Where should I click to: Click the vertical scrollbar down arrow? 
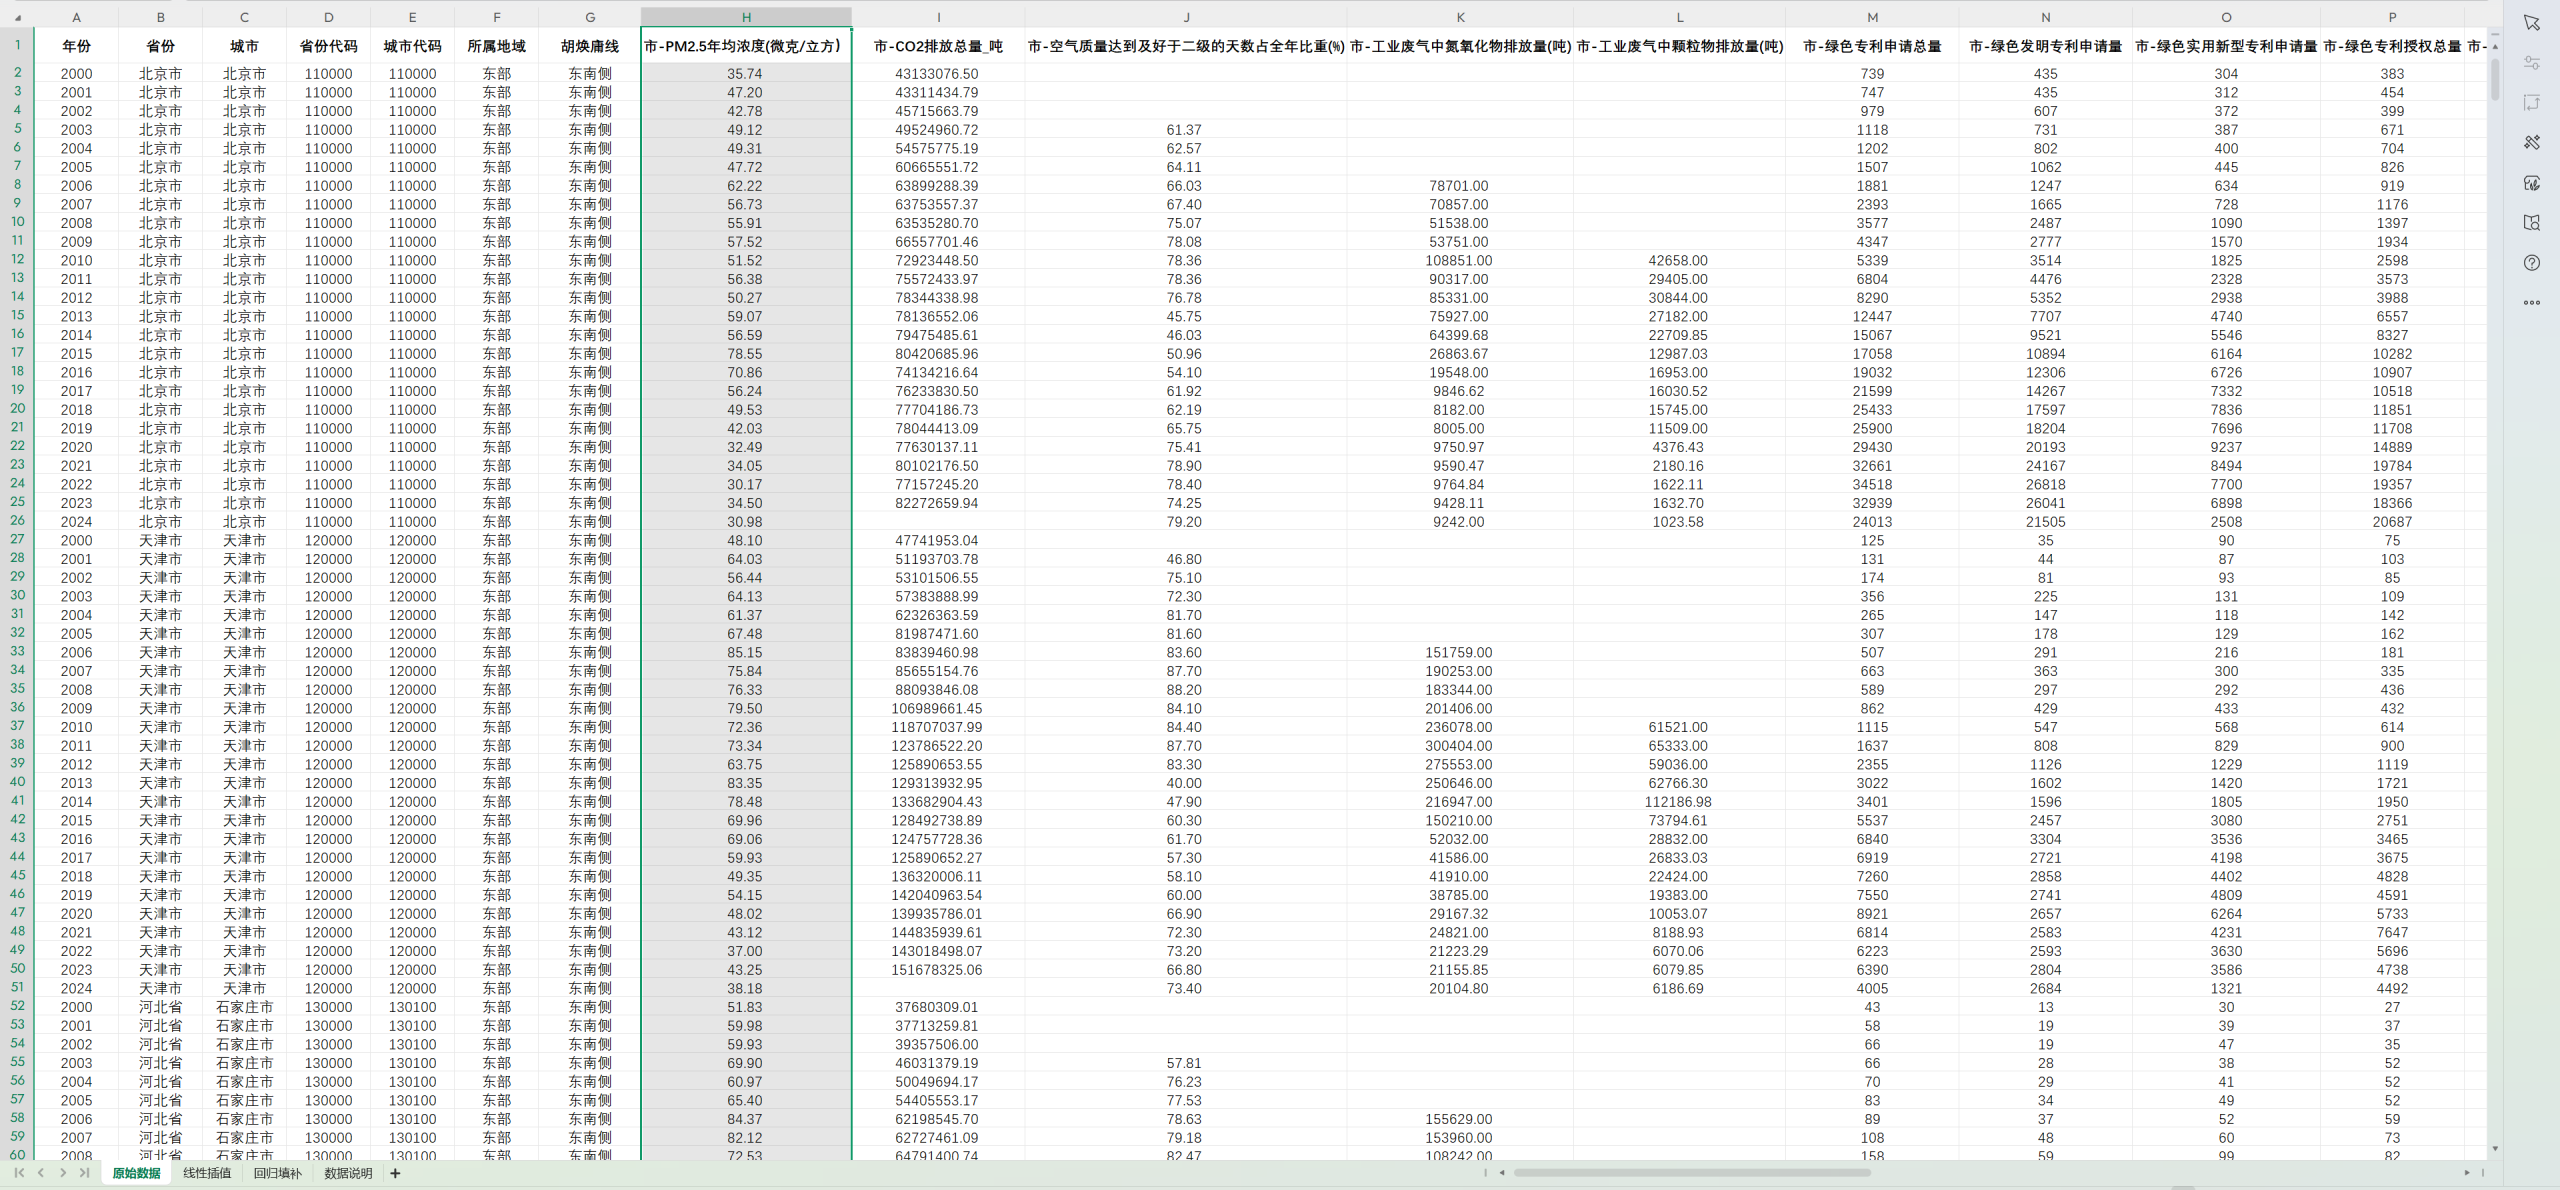click(2494, 1149)
